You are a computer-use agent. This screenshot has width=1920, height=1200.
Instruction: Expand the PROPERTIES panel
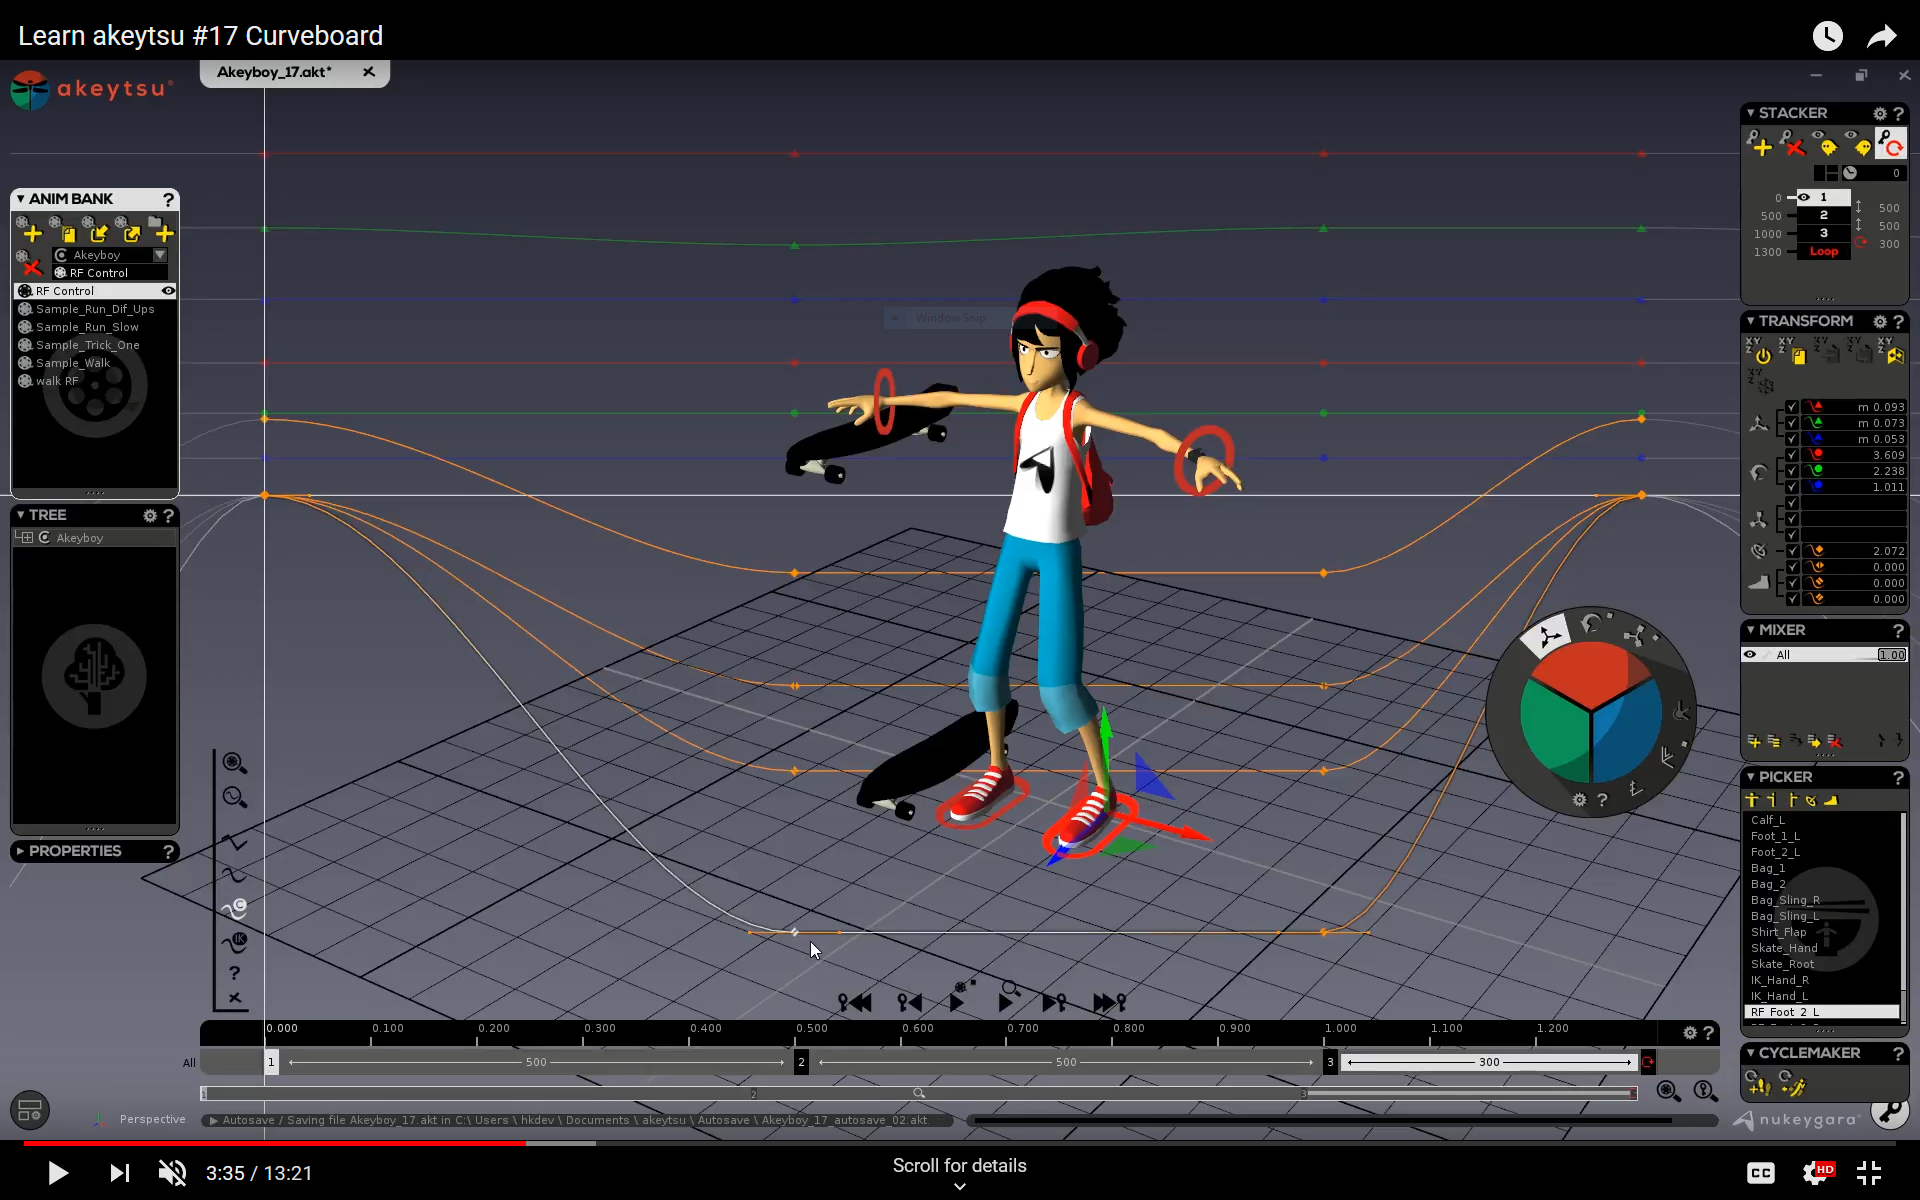pyautogui.click(x=20, y=851)
